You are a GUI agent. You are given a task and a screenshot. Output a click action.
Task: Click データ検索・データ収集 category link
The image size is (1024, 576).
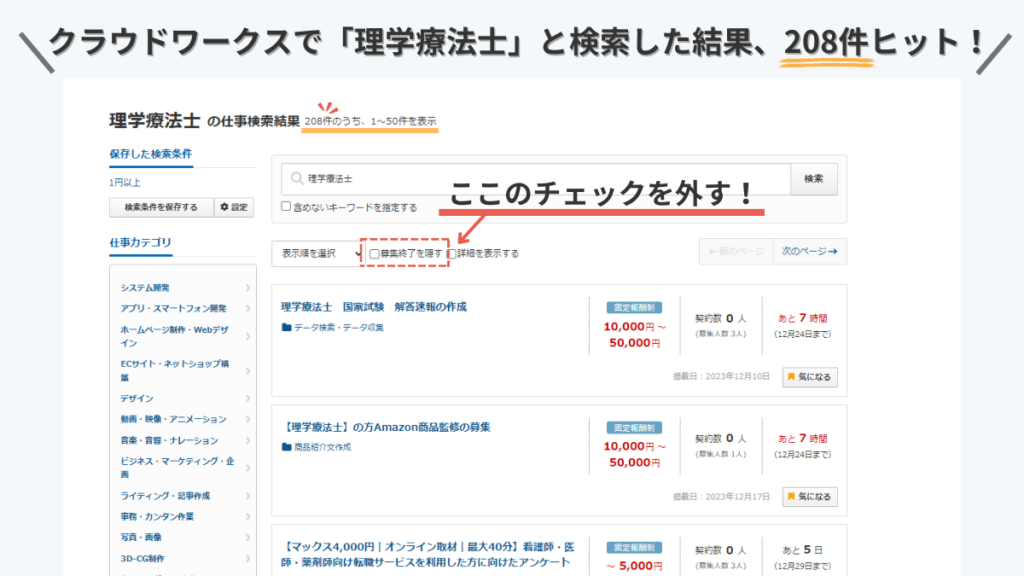[339, 327]
